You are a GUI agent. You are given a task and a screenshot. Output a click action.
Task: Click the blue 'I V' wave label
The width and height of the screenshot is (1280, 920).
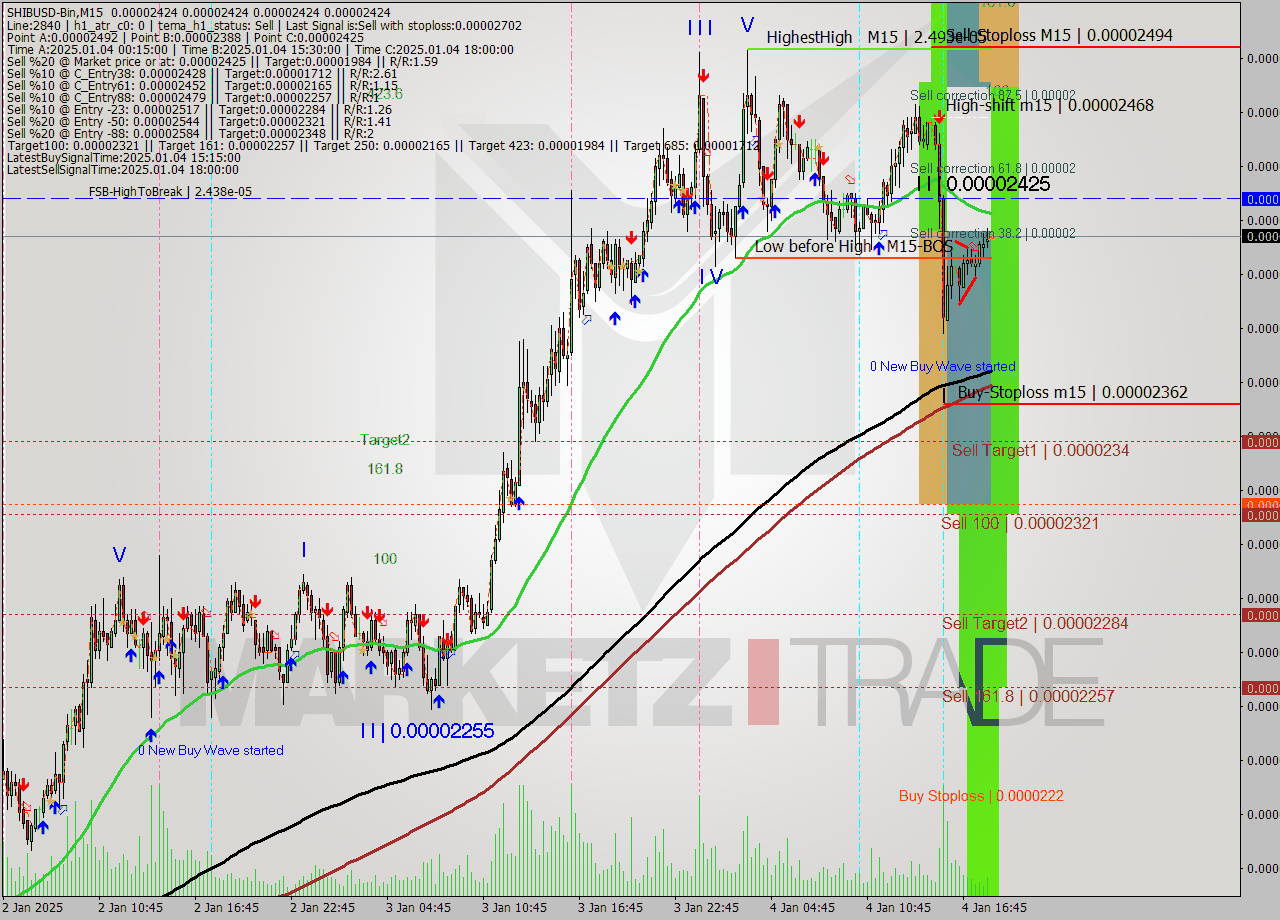pyautogui.click(x=710, y=277)
